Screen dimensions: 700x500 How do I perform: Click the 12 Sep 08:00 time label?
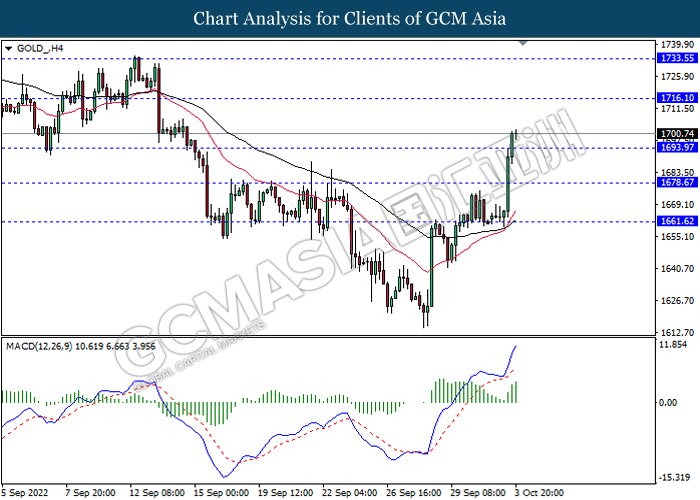157,493
